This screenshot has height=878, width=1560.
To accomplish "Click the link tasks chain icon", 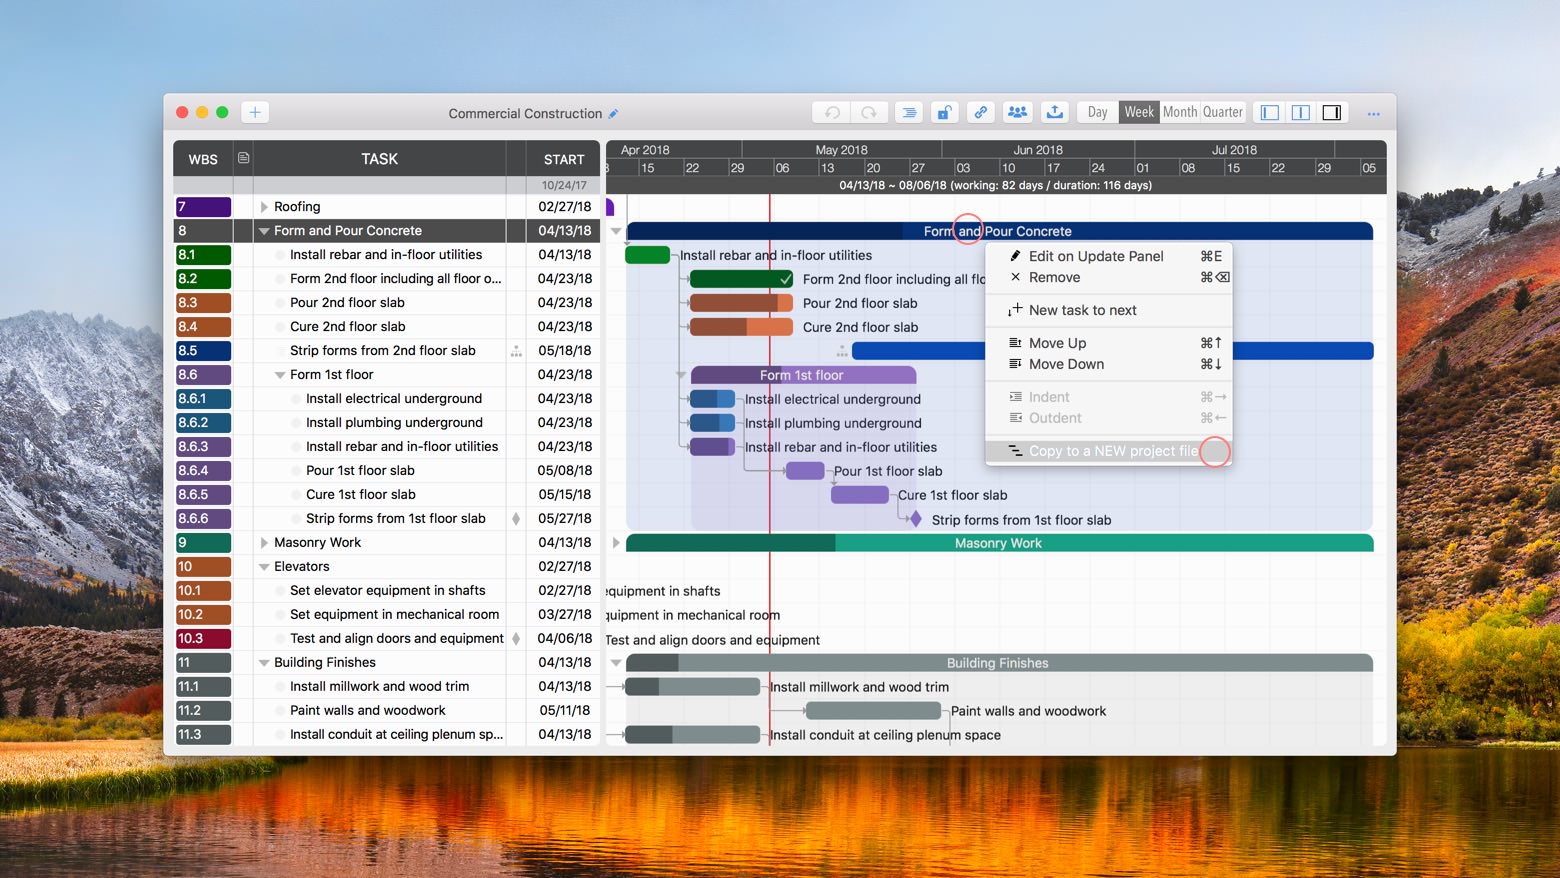I will pos(980,113).
